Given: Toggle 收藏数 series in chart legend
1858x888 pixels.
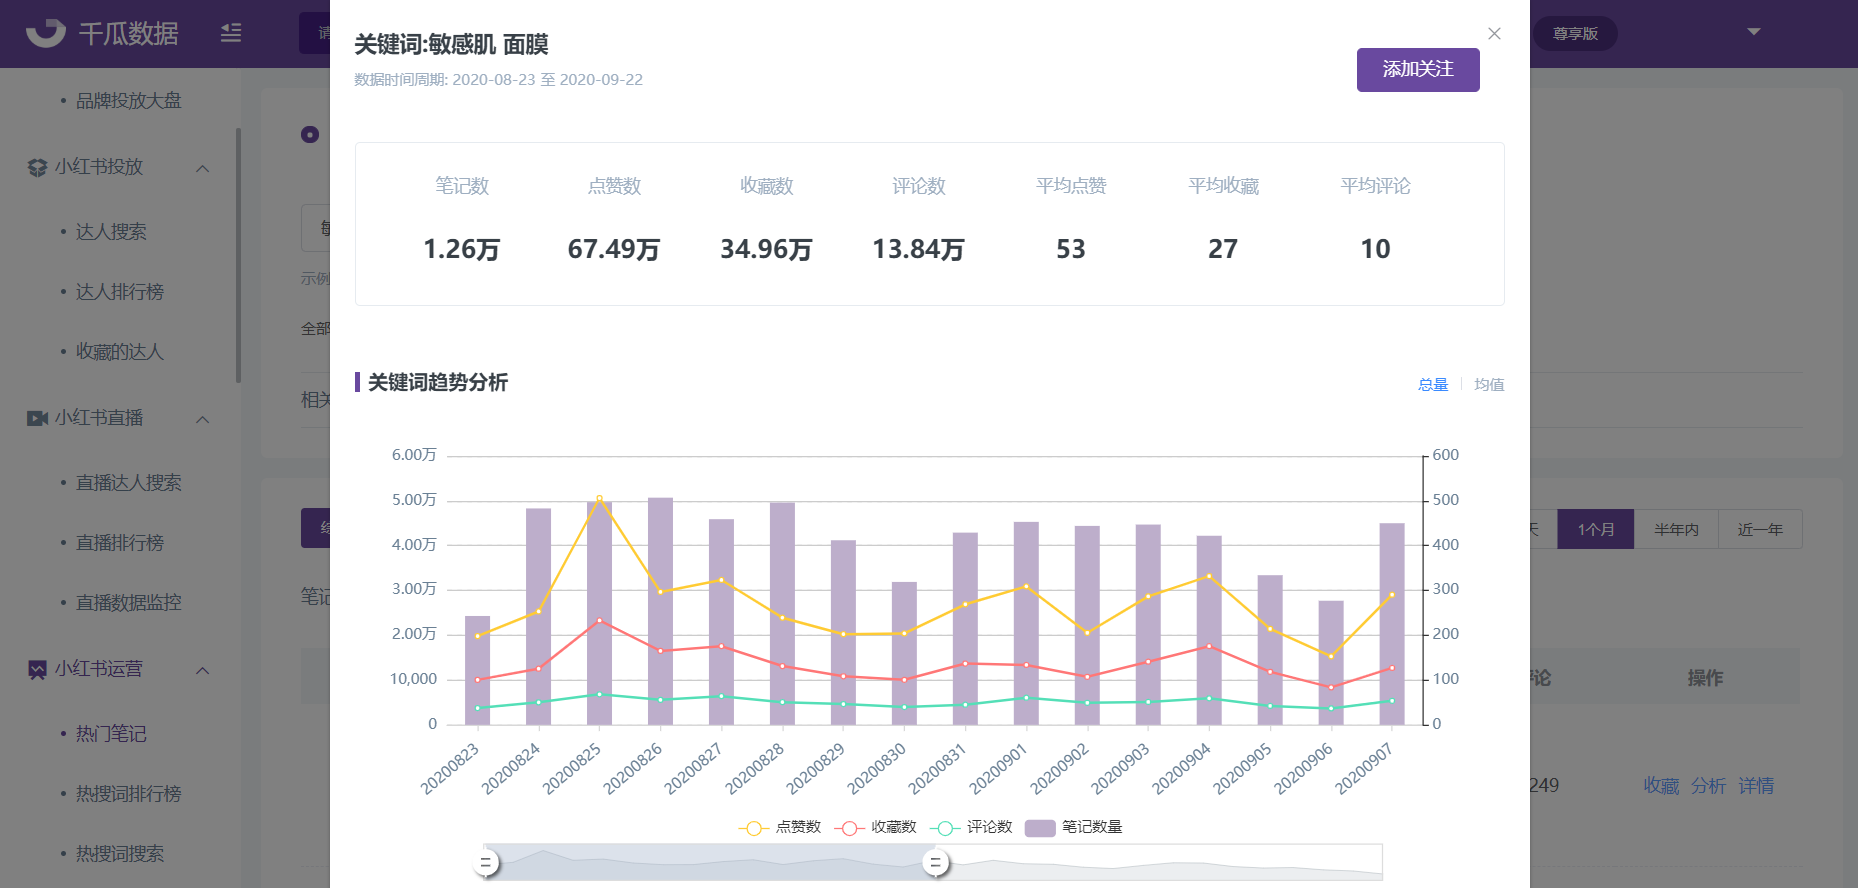Looking at the screenshot, I should pos(875,827).
